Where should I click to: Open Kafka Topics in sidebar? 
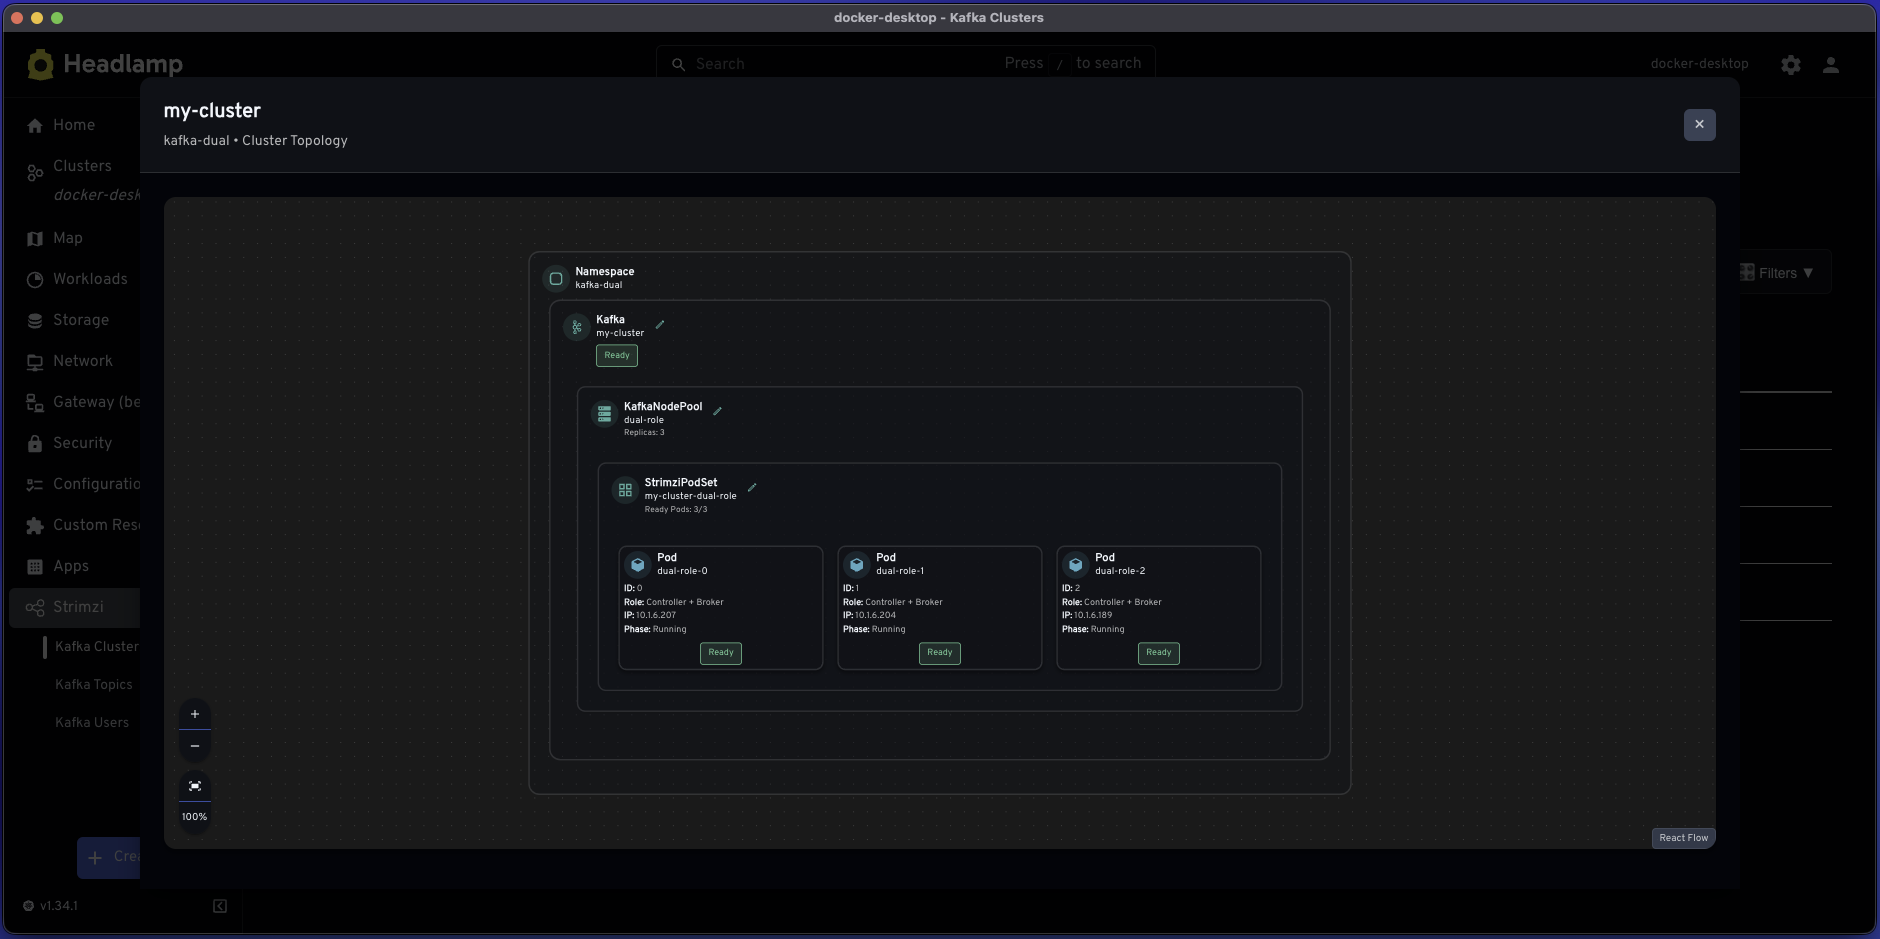tap(94, 685)
